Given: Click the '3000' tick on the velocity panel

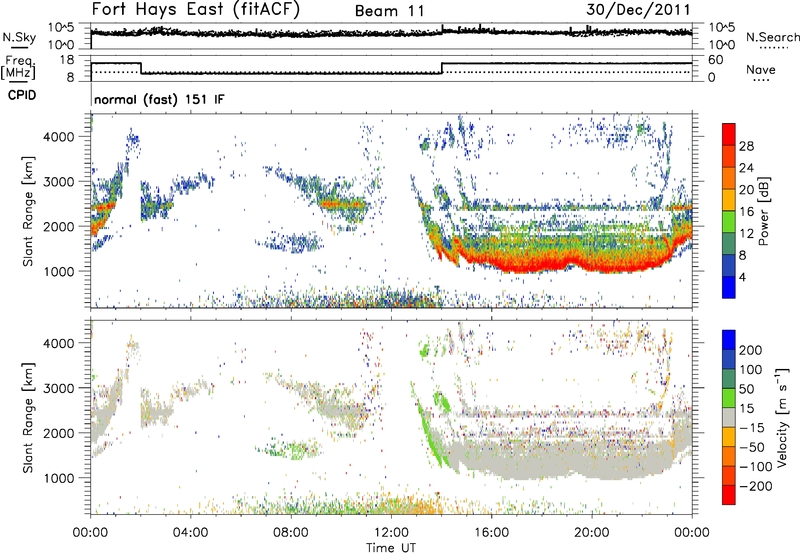Looking at the screenshot, I should coord(59,388).
